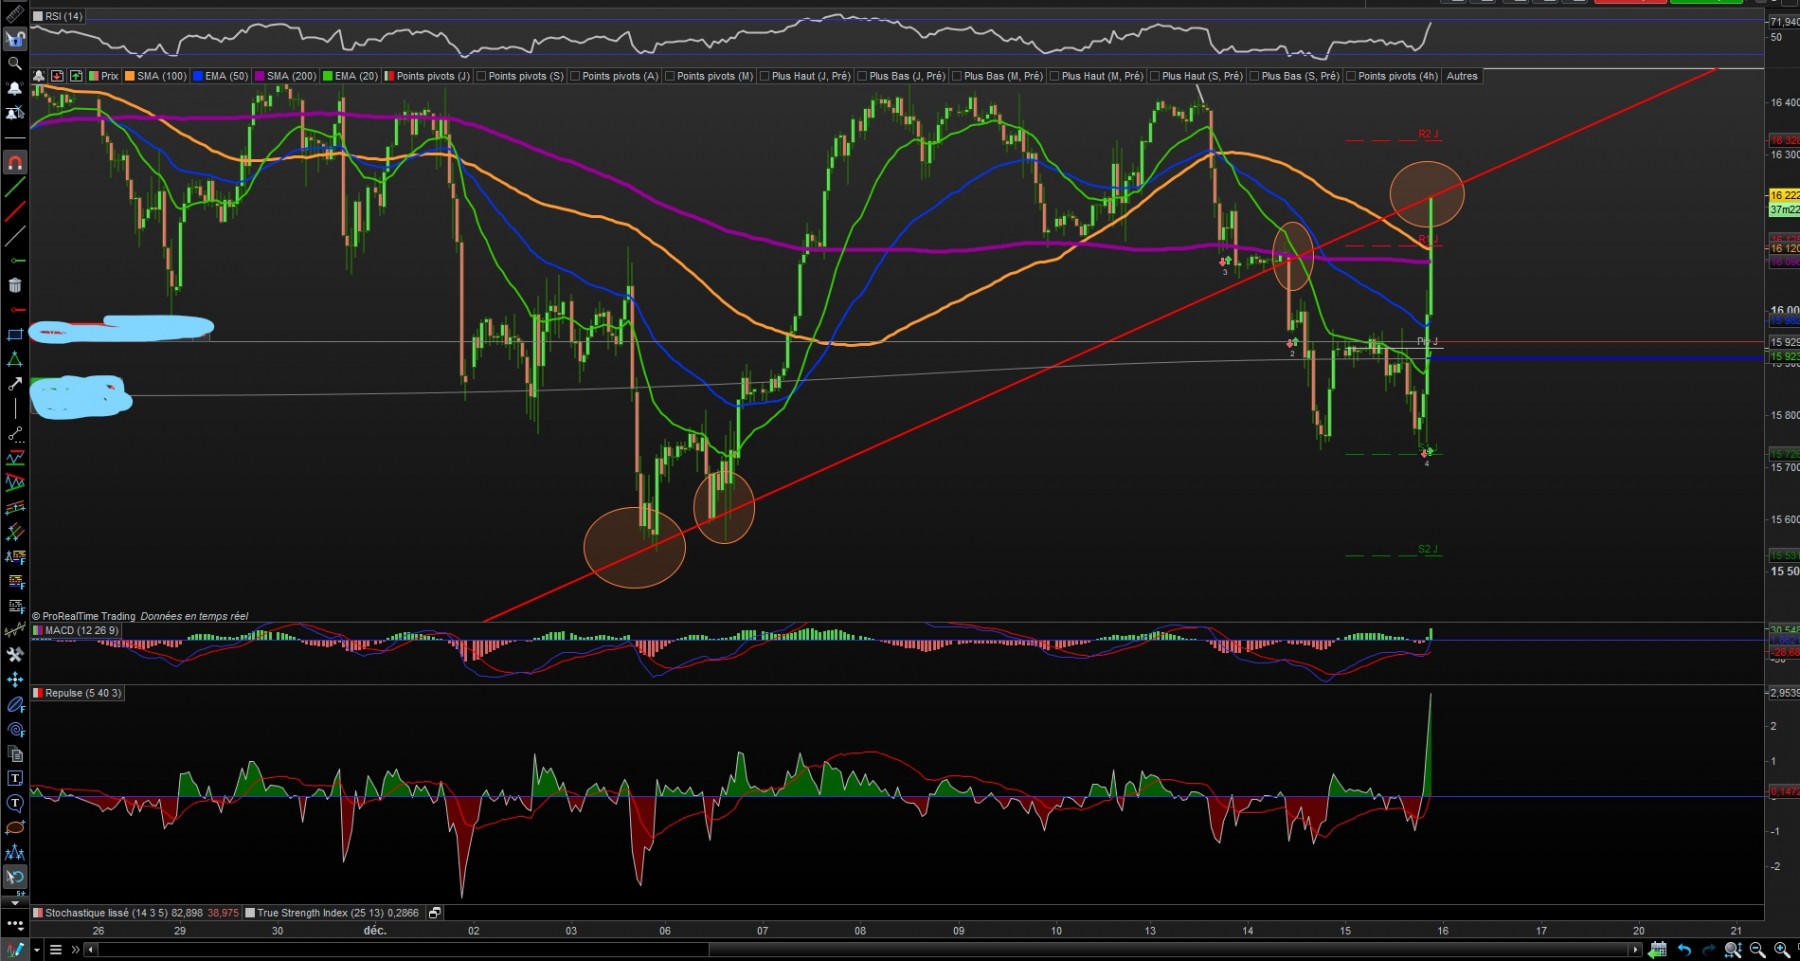Viewport: 1800px width, 961px height.
Task: Open the go-to-date calendar icon
Action: point(1657,949)
